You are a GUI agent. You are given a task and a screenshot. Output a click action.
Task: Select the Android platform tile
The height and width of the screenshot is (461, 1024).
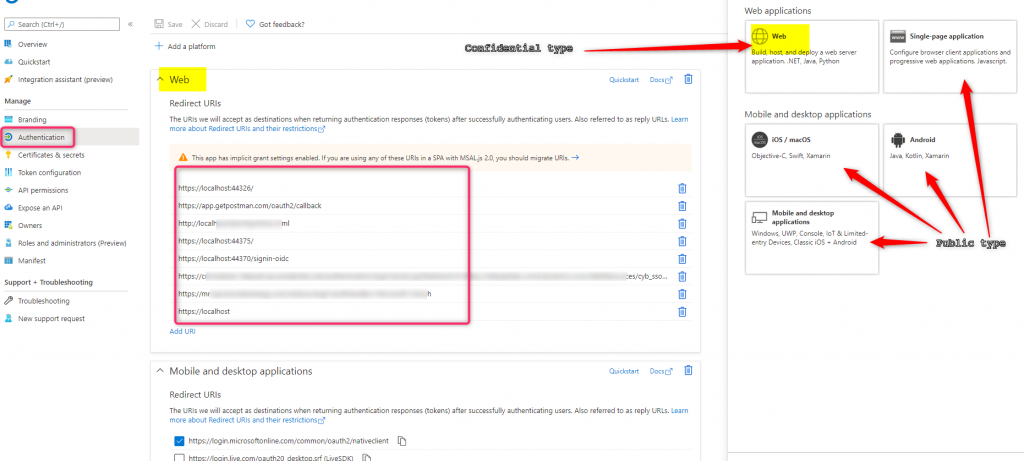(x=950, y=160)
